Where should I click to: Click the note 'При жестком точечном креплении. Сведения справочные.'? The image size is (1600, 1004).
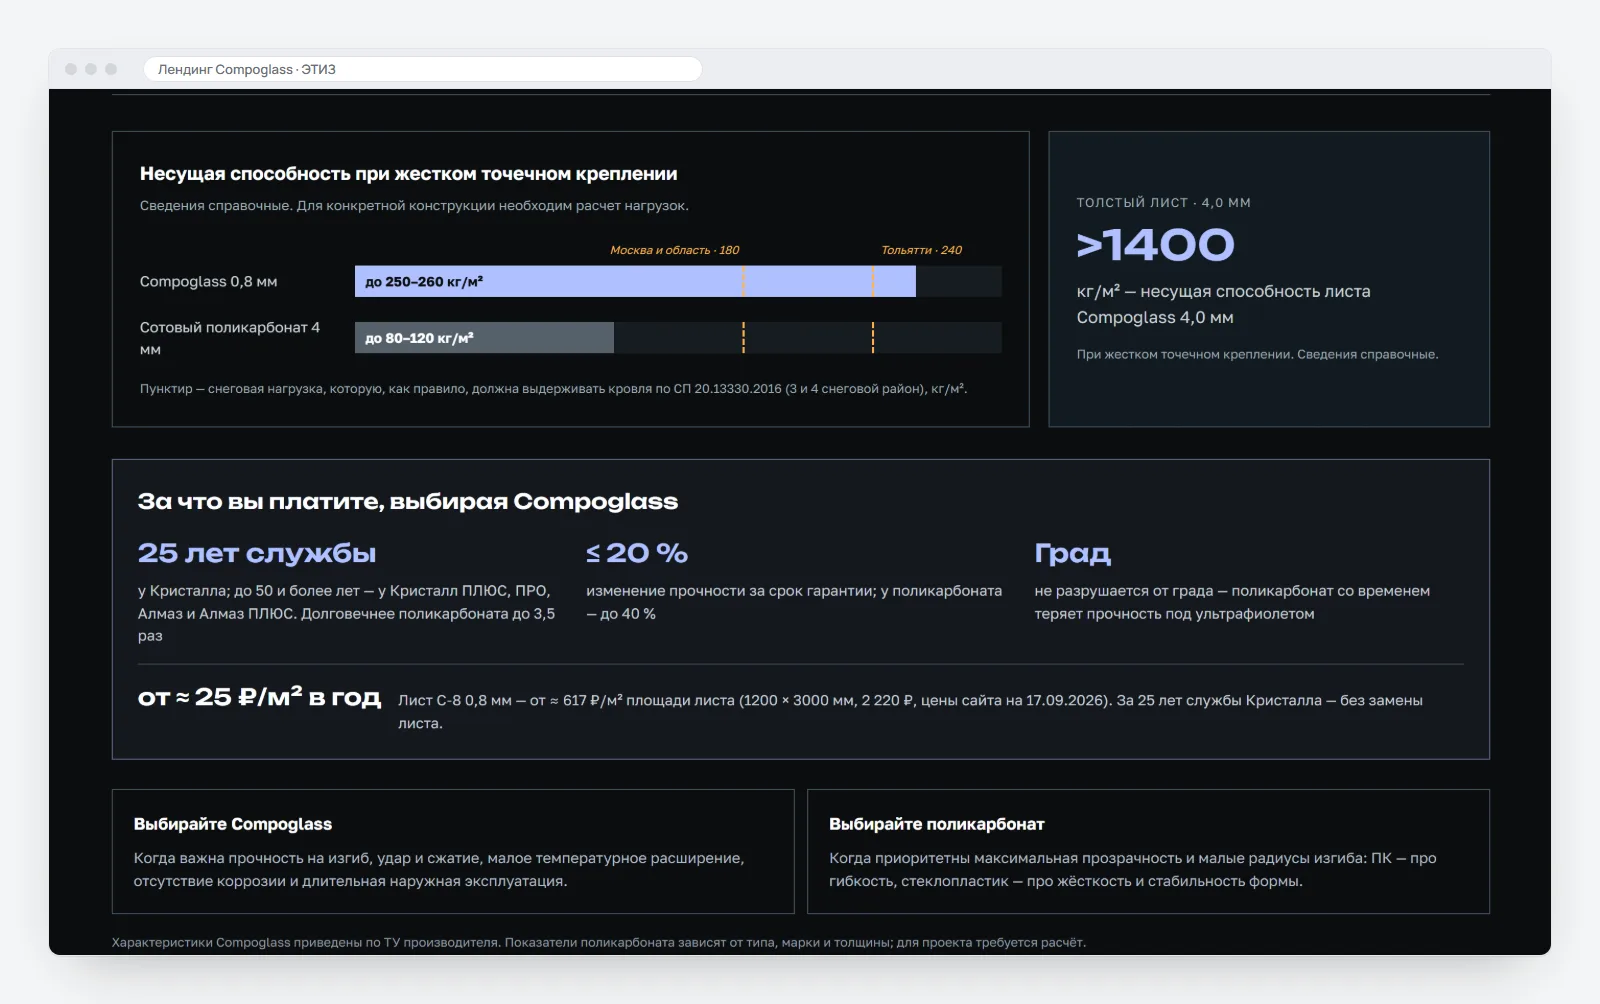[x=1258, y=354]
